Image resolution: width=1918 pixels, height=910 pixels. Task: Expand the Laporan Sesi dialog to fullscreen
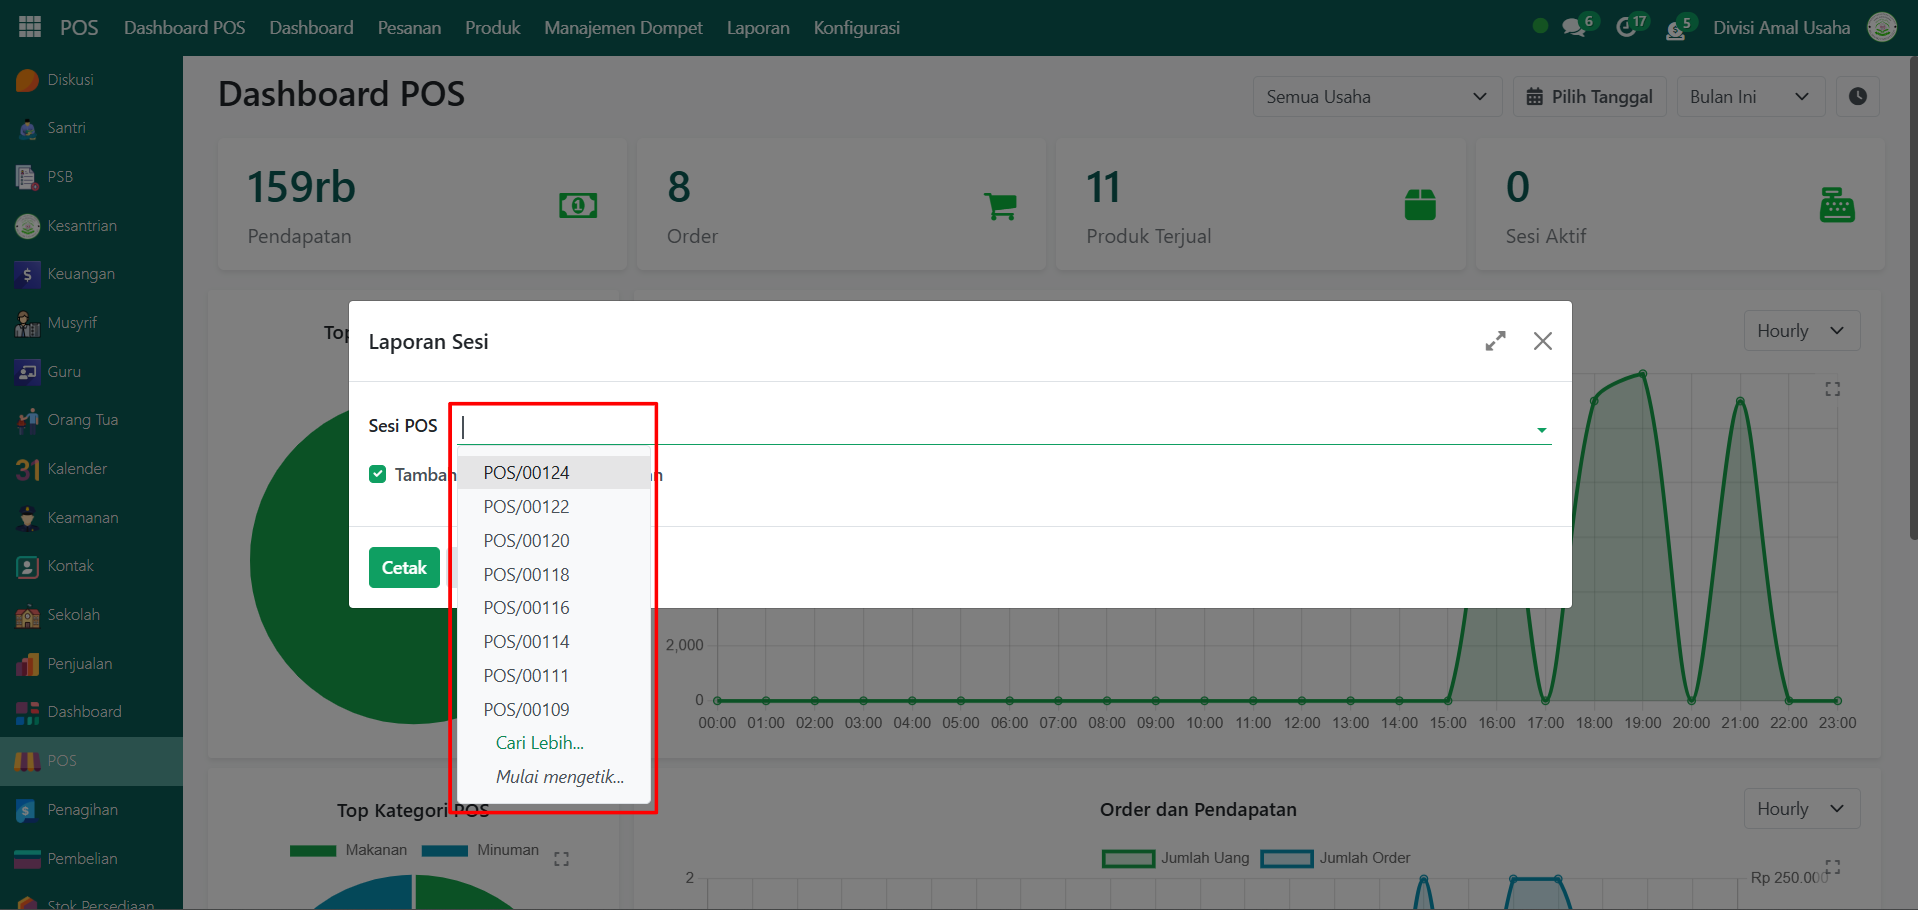(x=1495, y=342)
